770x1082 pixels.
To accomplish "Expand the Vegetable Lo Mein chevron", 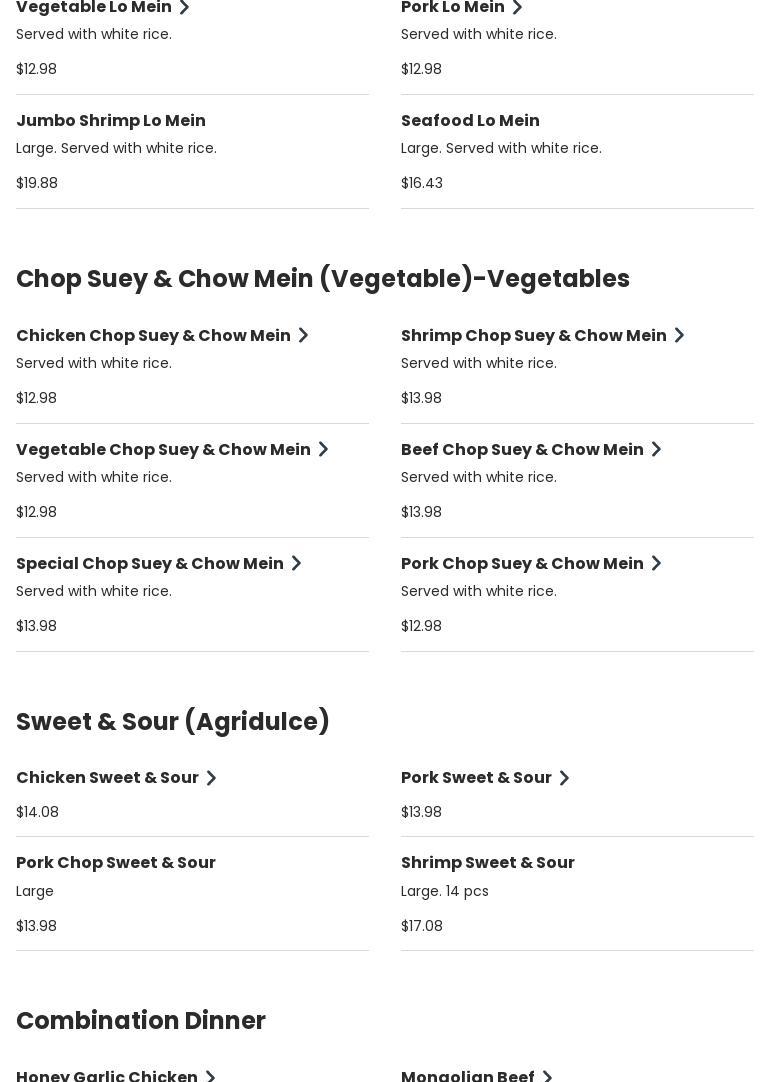I will [x=184, y=8].
